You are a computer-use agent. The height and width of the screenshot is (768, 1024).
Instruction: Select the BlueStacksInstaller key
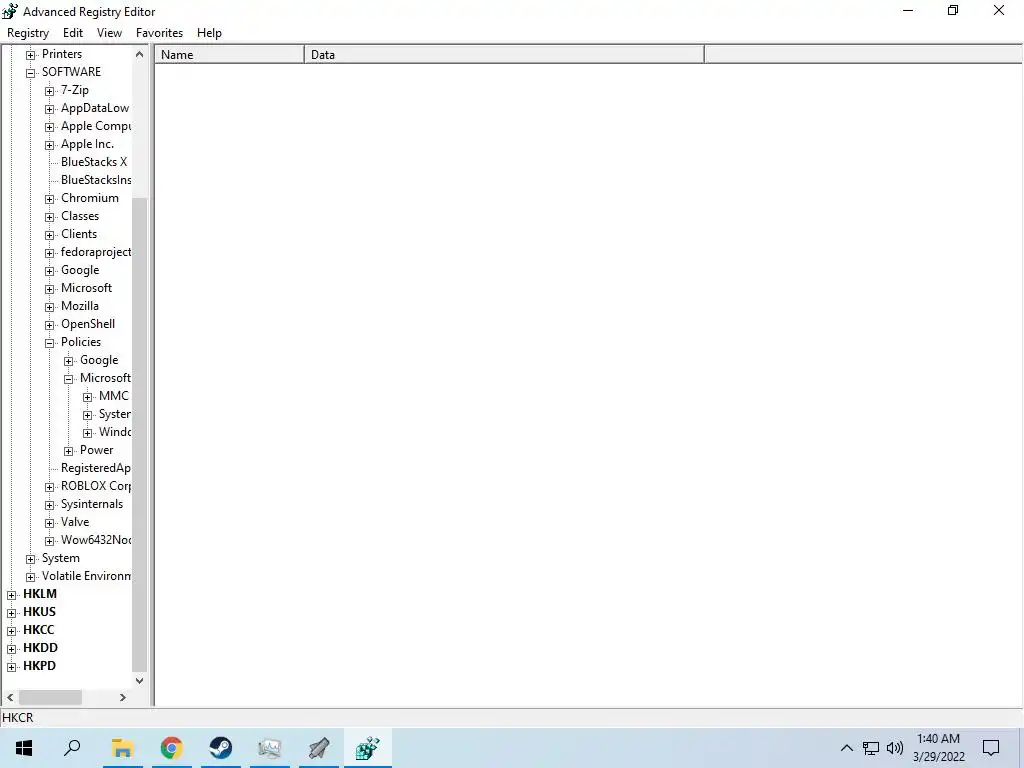pos(96,180)
